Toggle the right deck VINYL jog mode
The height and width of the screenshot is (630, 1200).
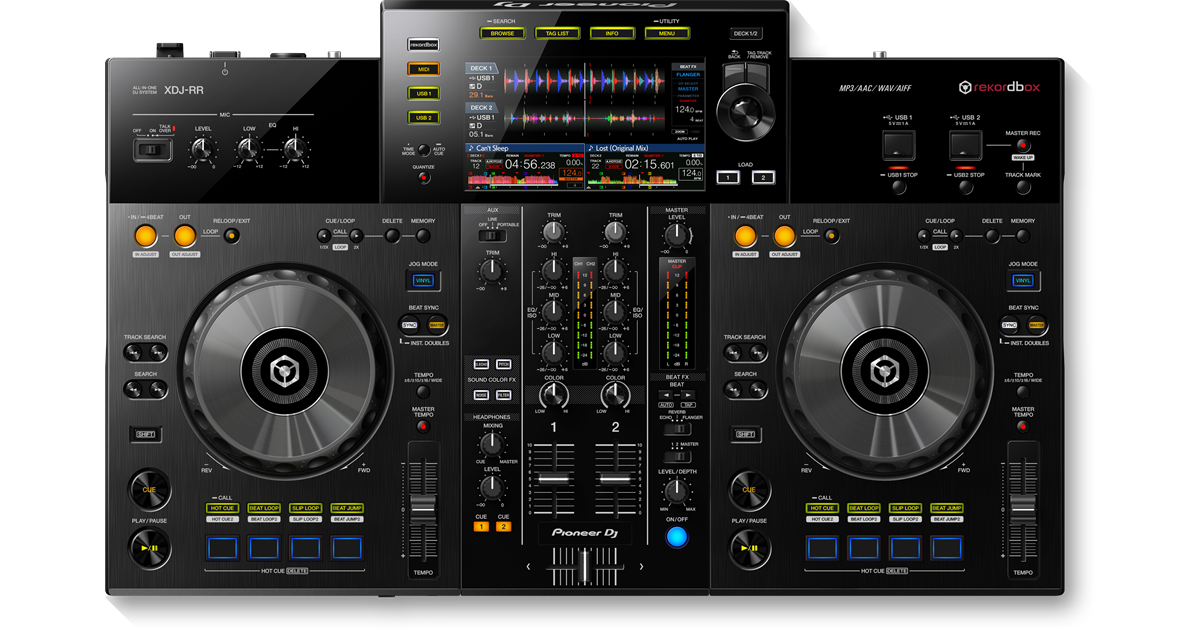(x=1023, y=281)
